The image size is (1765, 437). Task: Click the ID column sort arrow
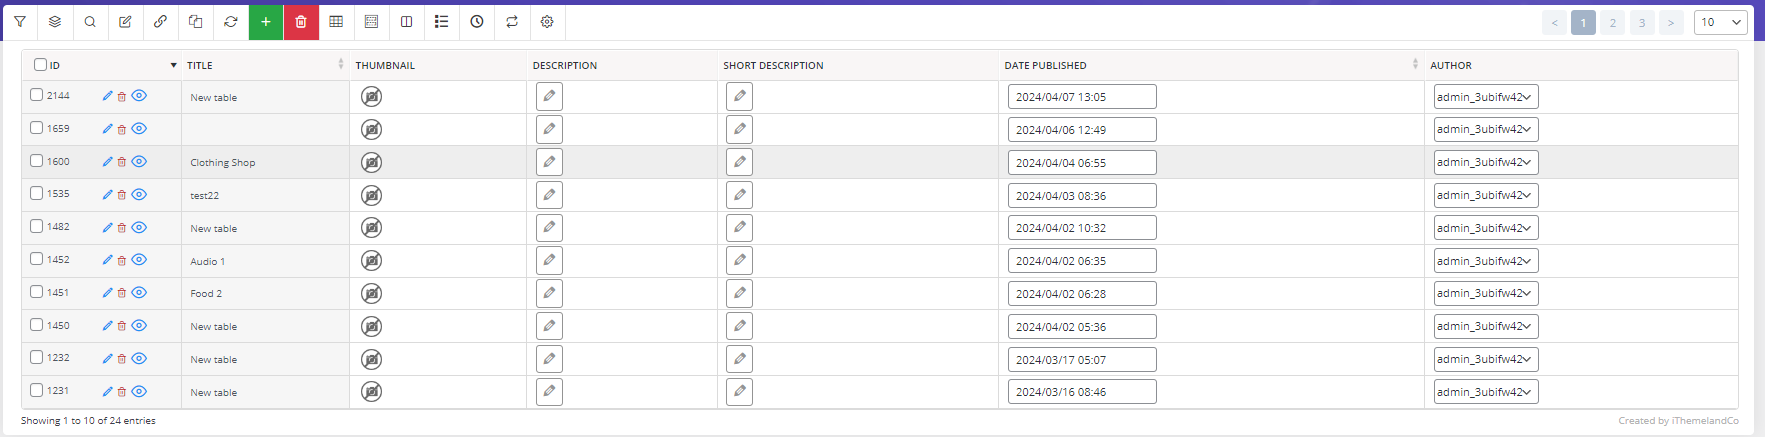pyautogui.click(x=174, y=66)
